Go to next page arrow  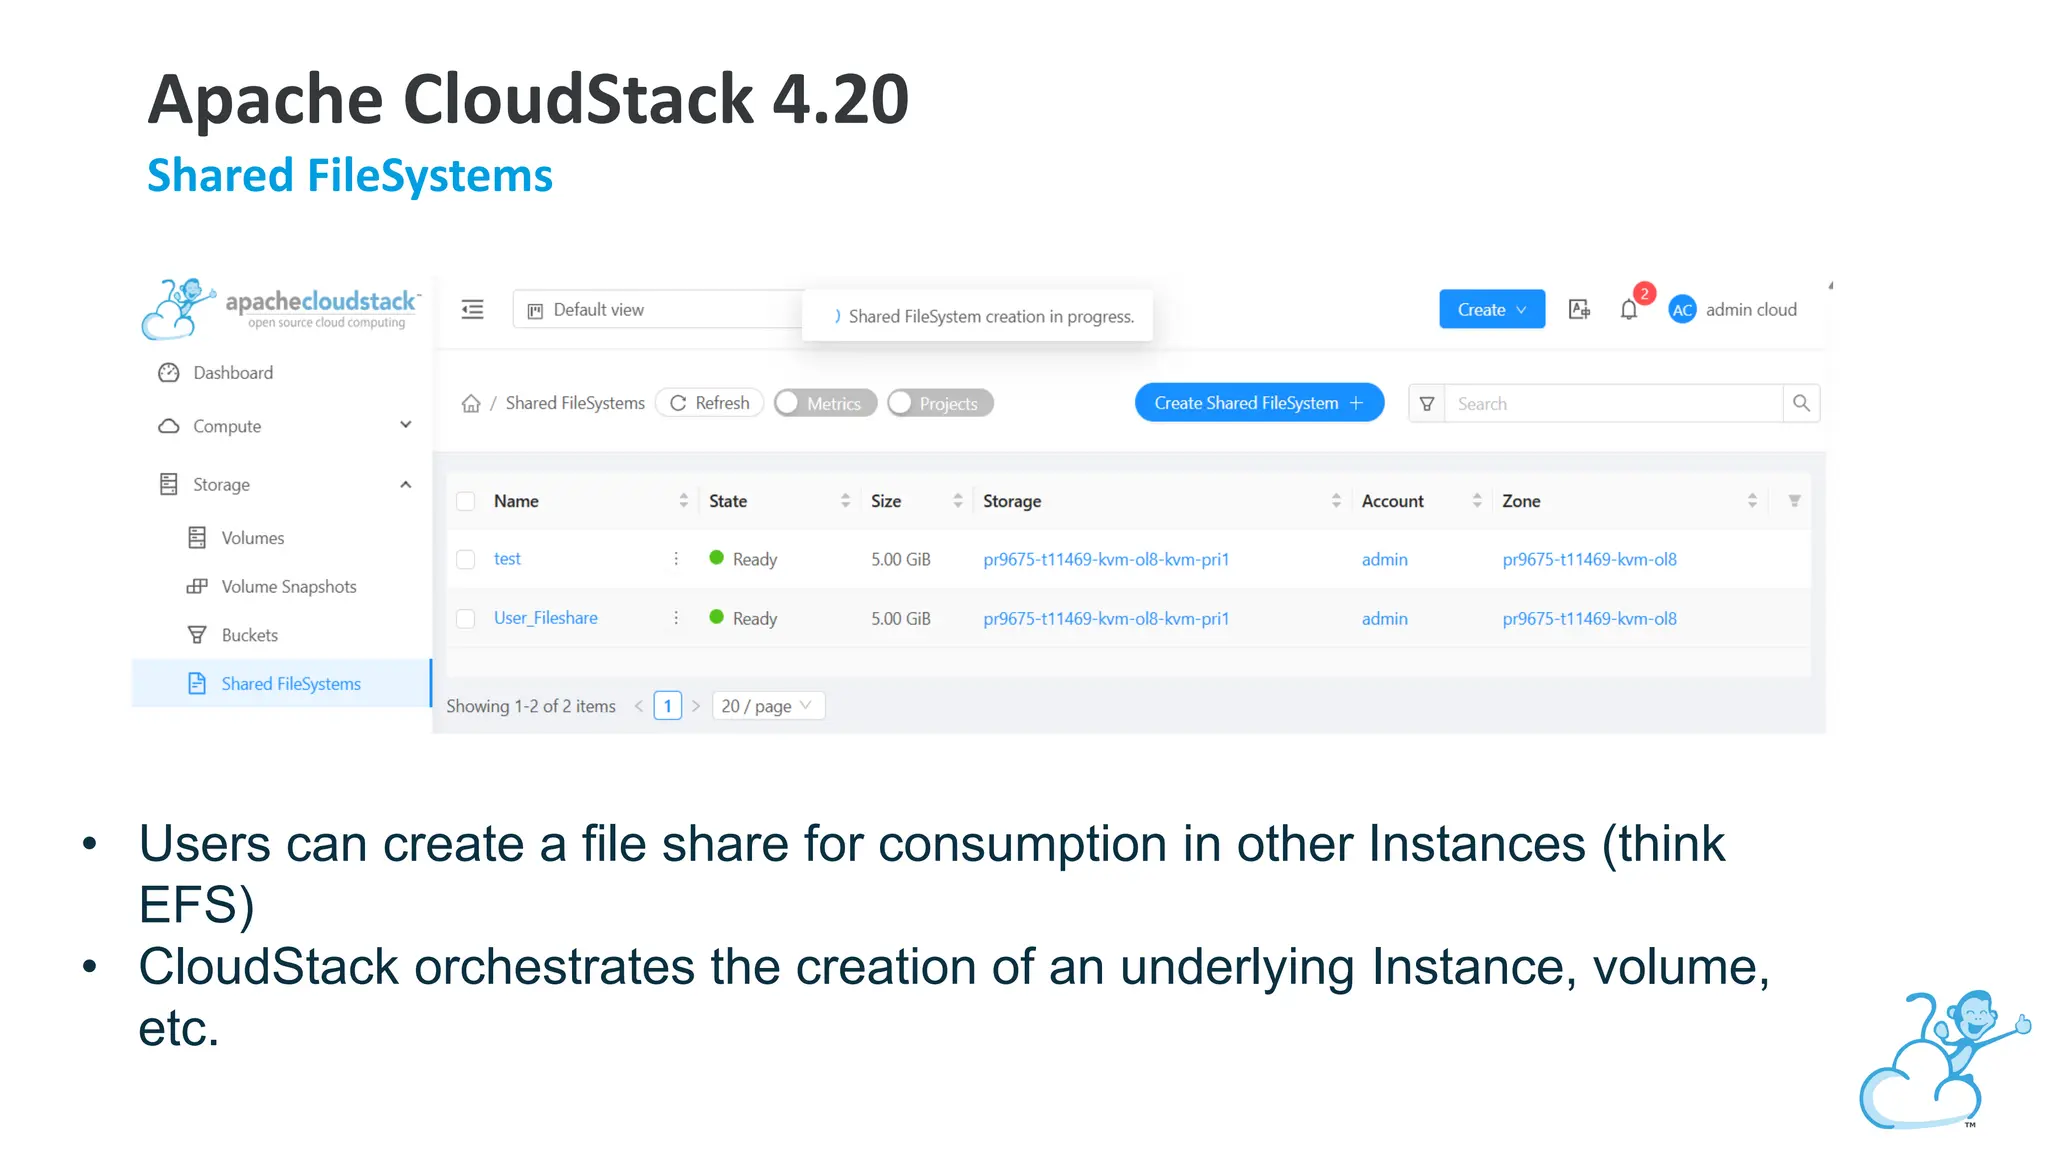696,706
